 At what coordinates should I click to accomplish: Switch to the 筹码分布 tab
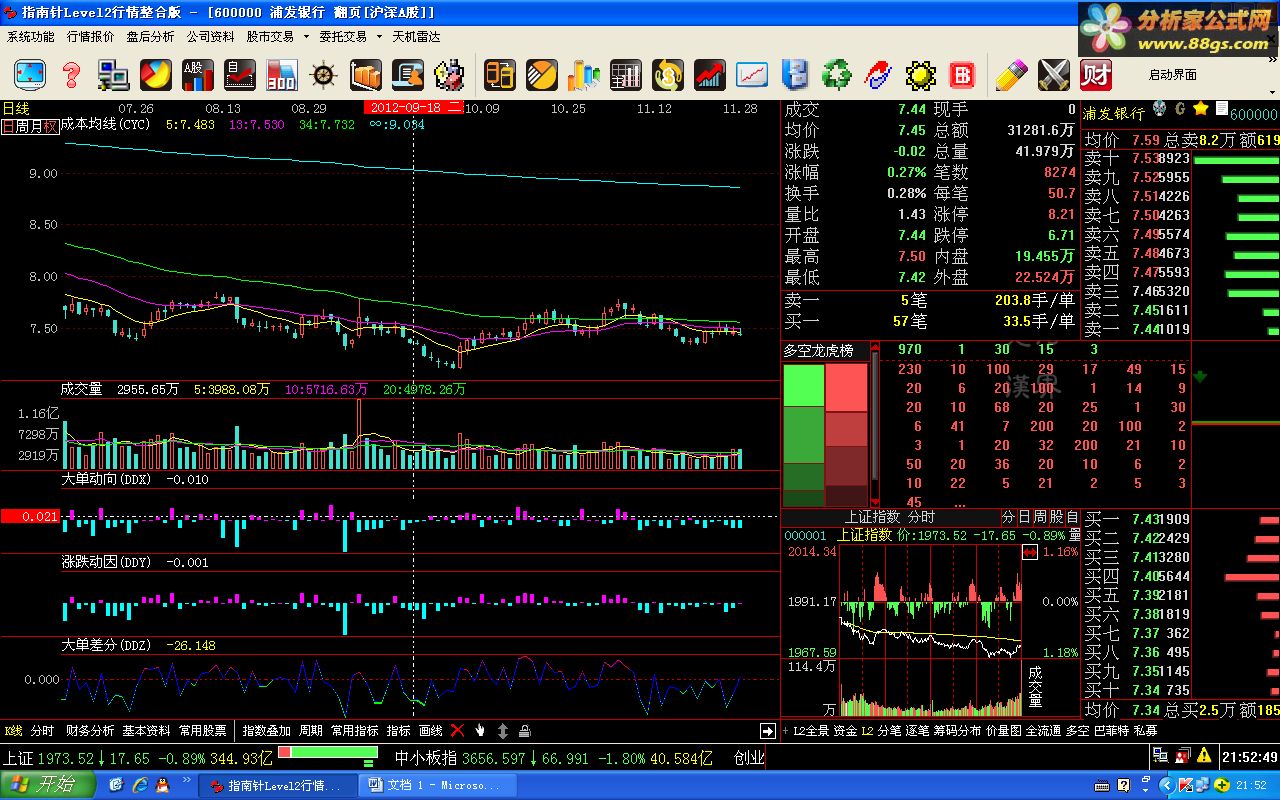tap(958, 731)
